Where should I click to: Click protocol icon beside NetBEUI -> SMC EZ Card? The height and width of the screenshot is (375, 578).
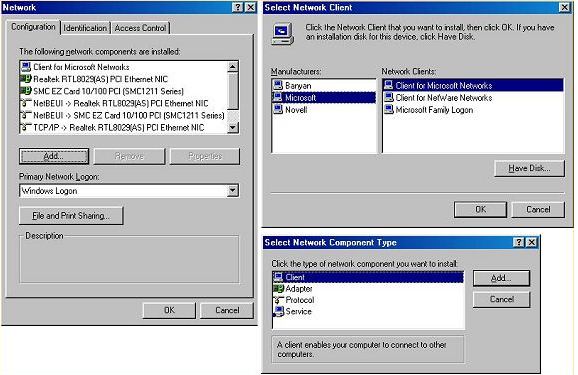click(x=26, y=115)
